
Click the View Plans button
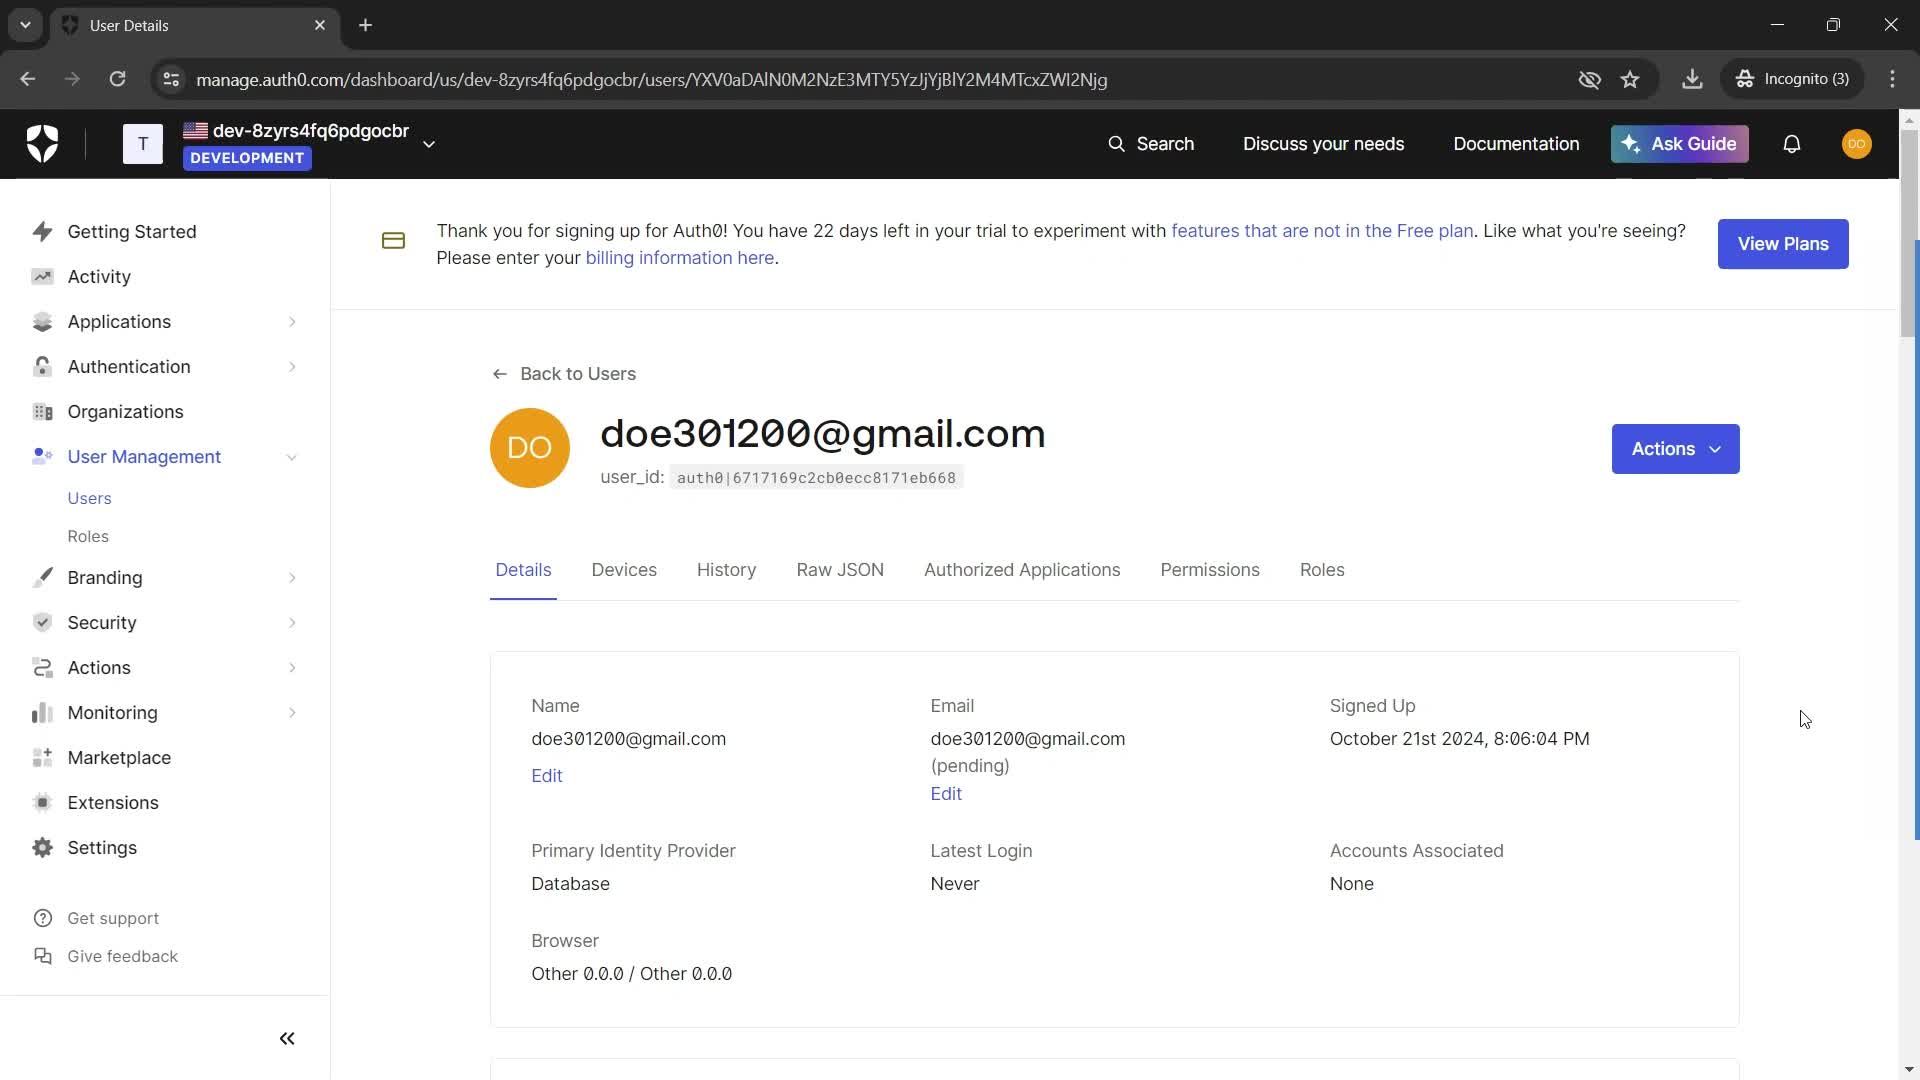point(1783,244)
